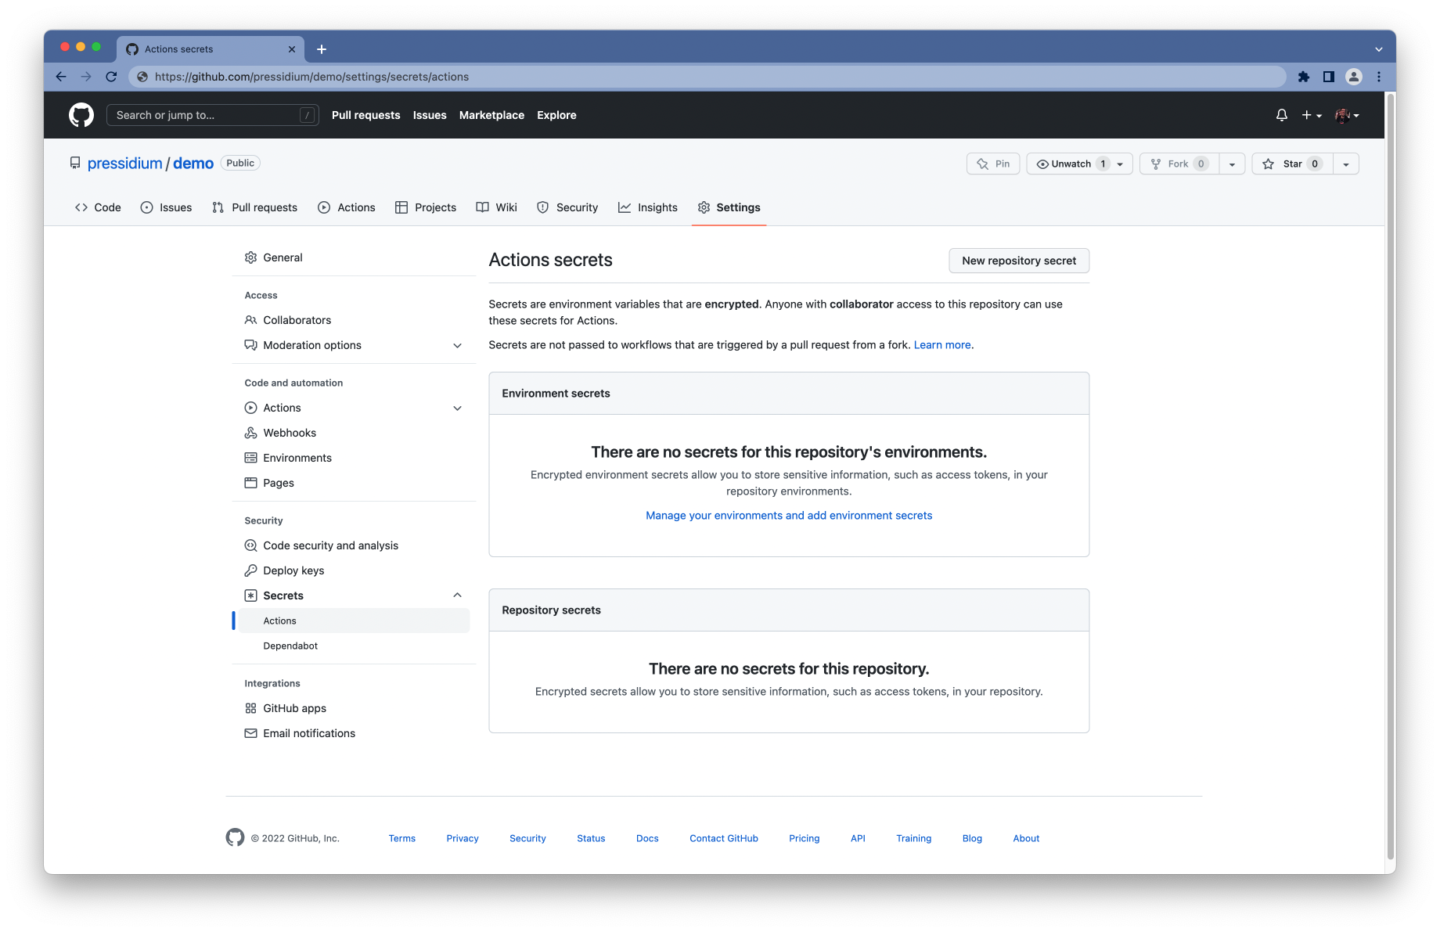Screen dimensions: 1440x932
Task: Open browser extensions puzzle icon
Action: (x=1303, y=77)
